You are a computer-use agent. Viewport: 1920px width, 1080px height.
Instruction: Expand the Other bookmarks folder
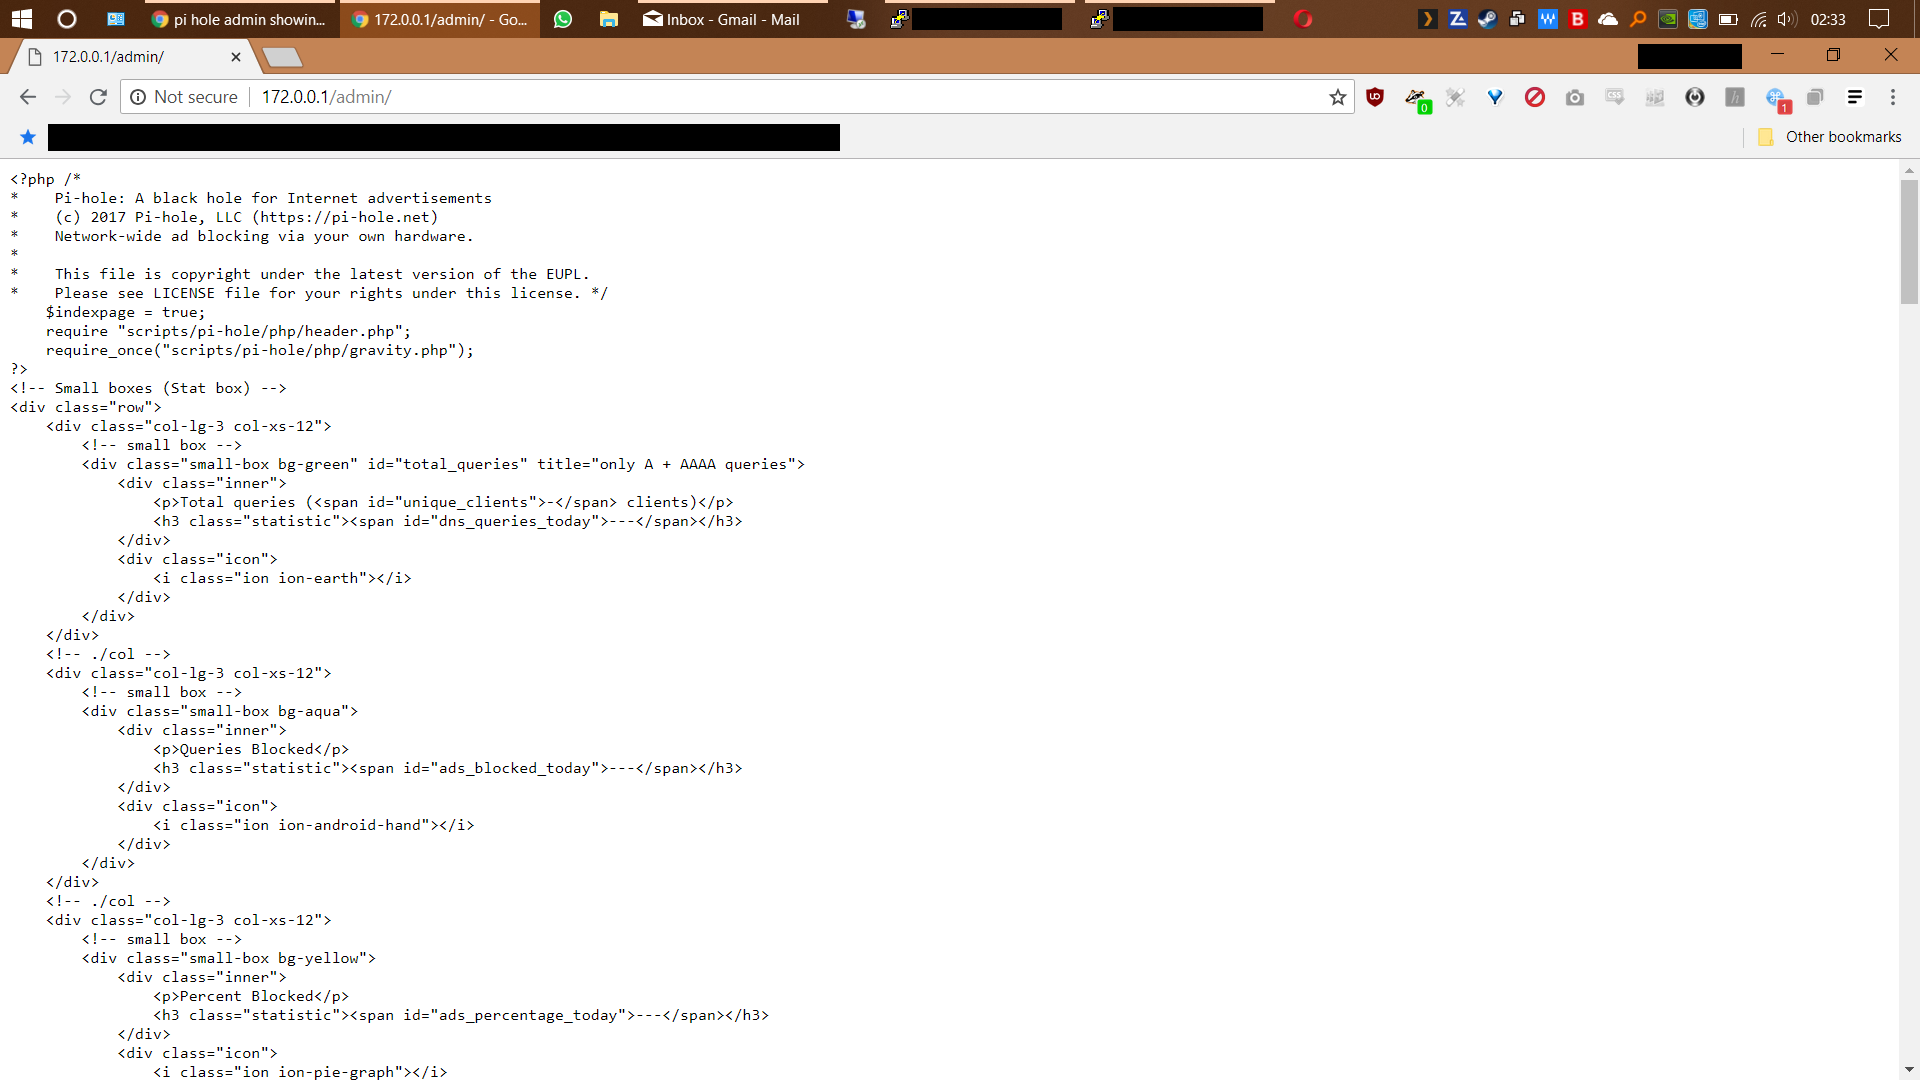click(1830, 137)
